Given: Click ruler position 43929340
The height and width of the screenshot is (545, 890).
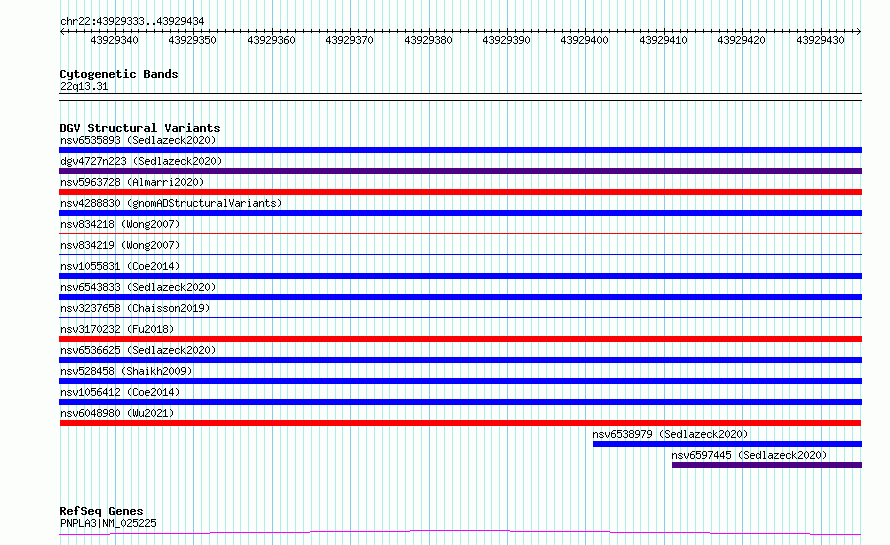Looking at the screenshot, I should point(115,40).
